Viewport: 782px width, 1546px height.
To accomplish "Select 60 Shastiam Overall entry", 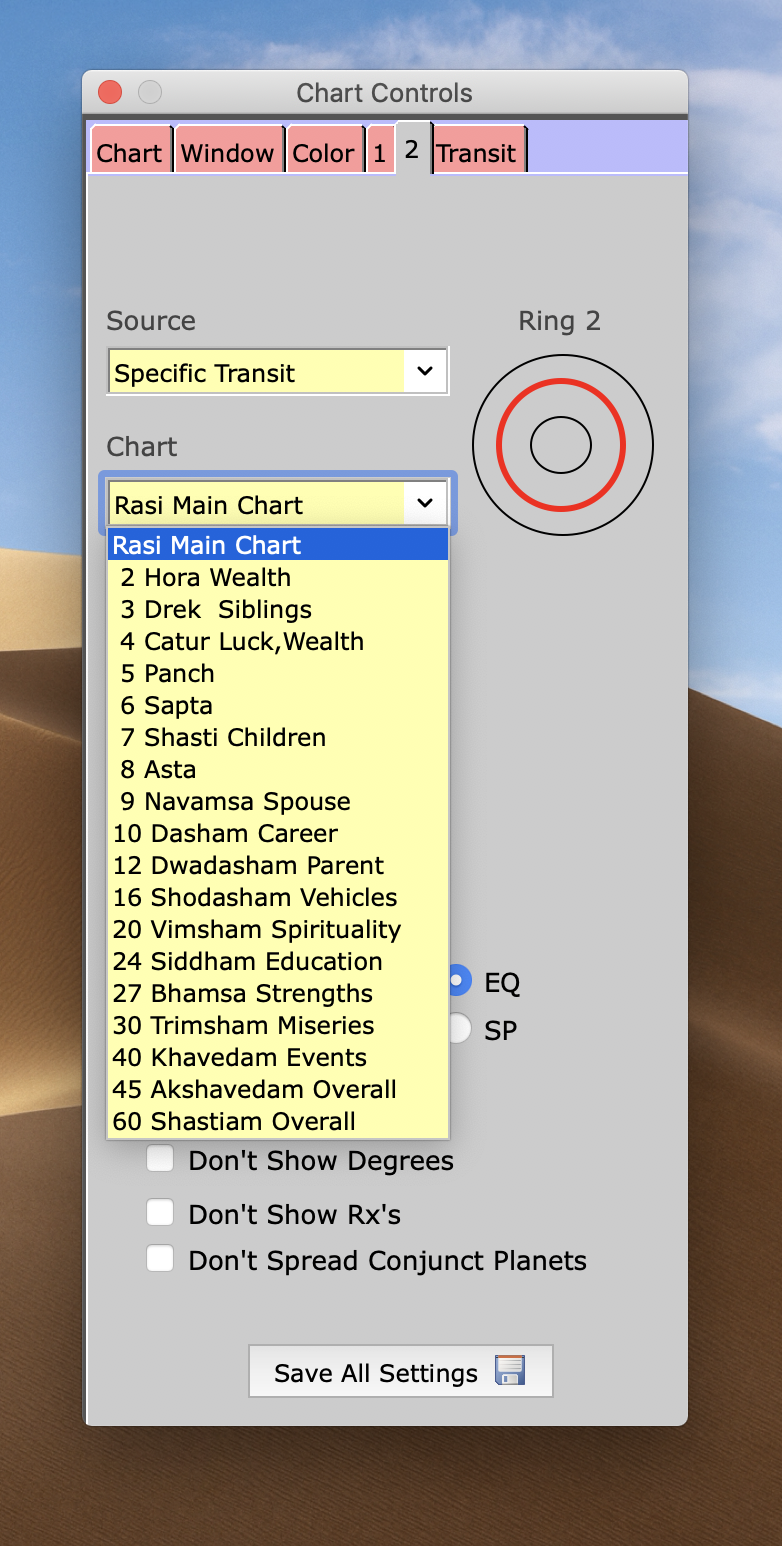I will [235, 1121].
